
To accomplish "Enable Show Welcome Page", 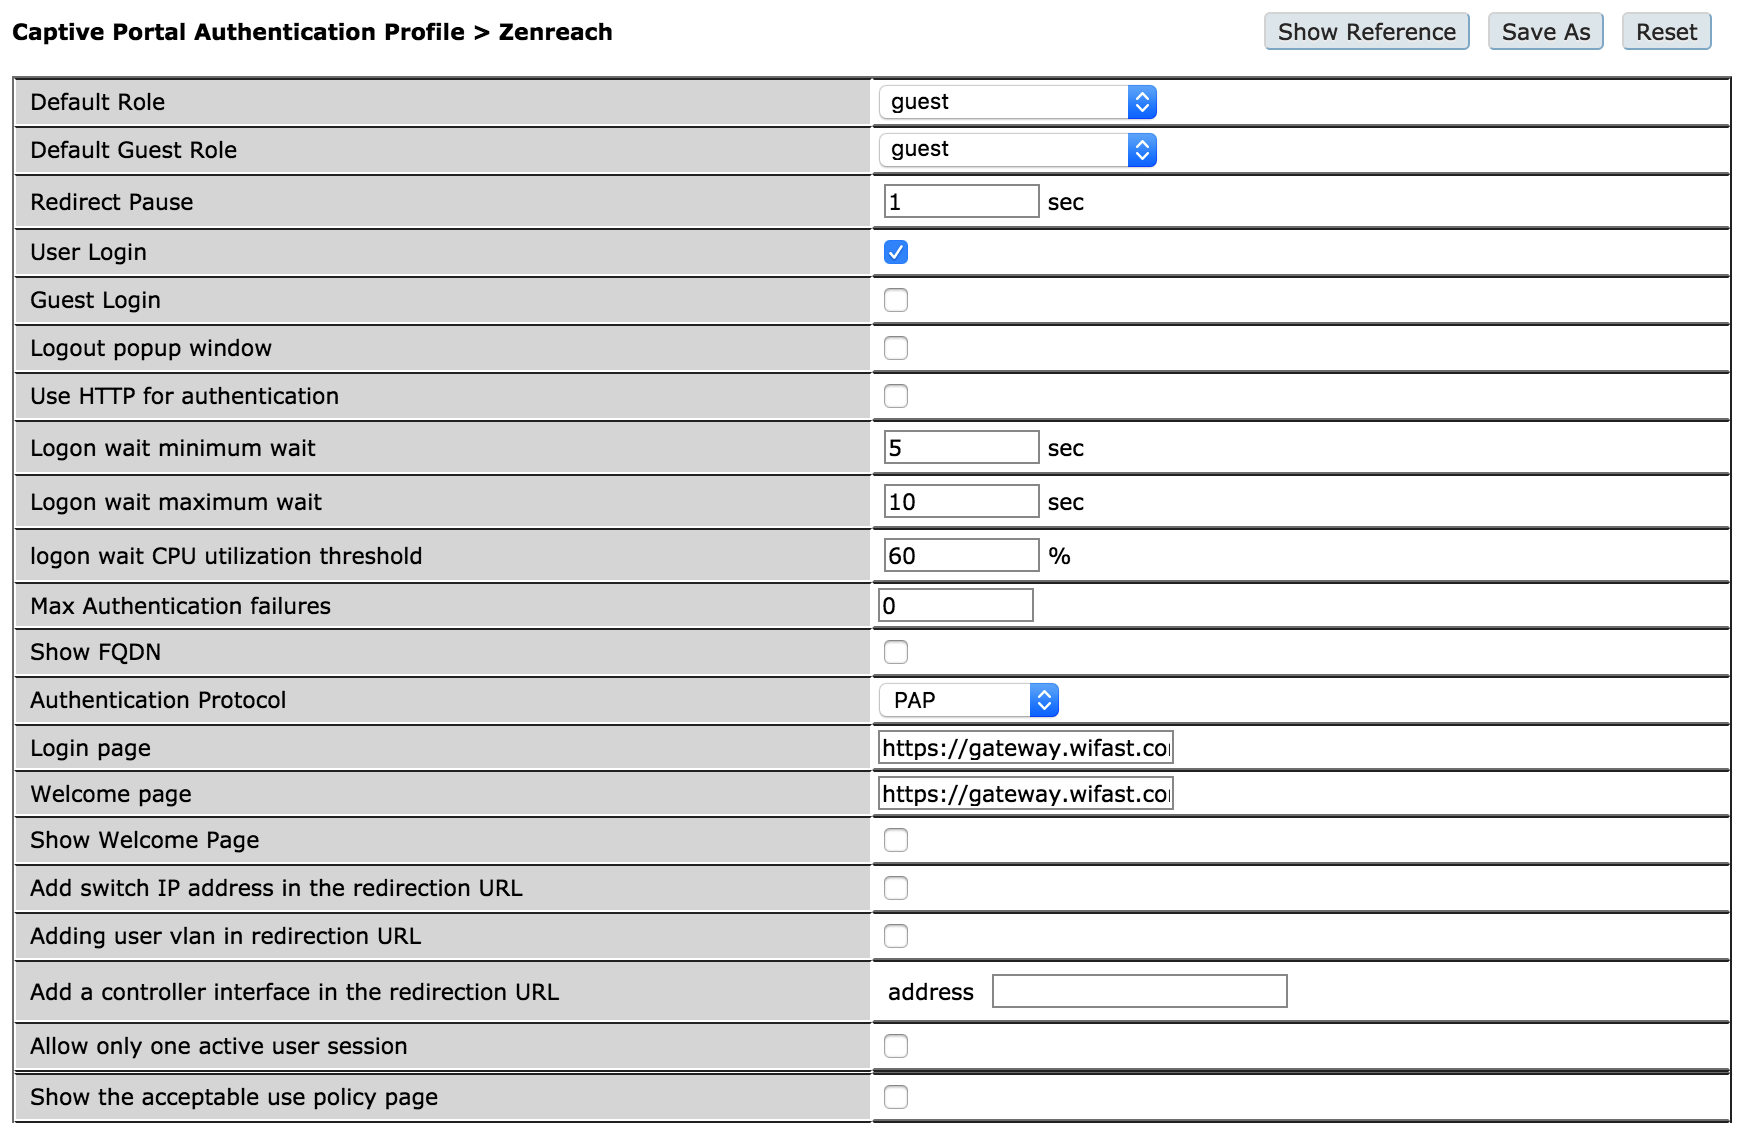I will click(x=895, y=840).
